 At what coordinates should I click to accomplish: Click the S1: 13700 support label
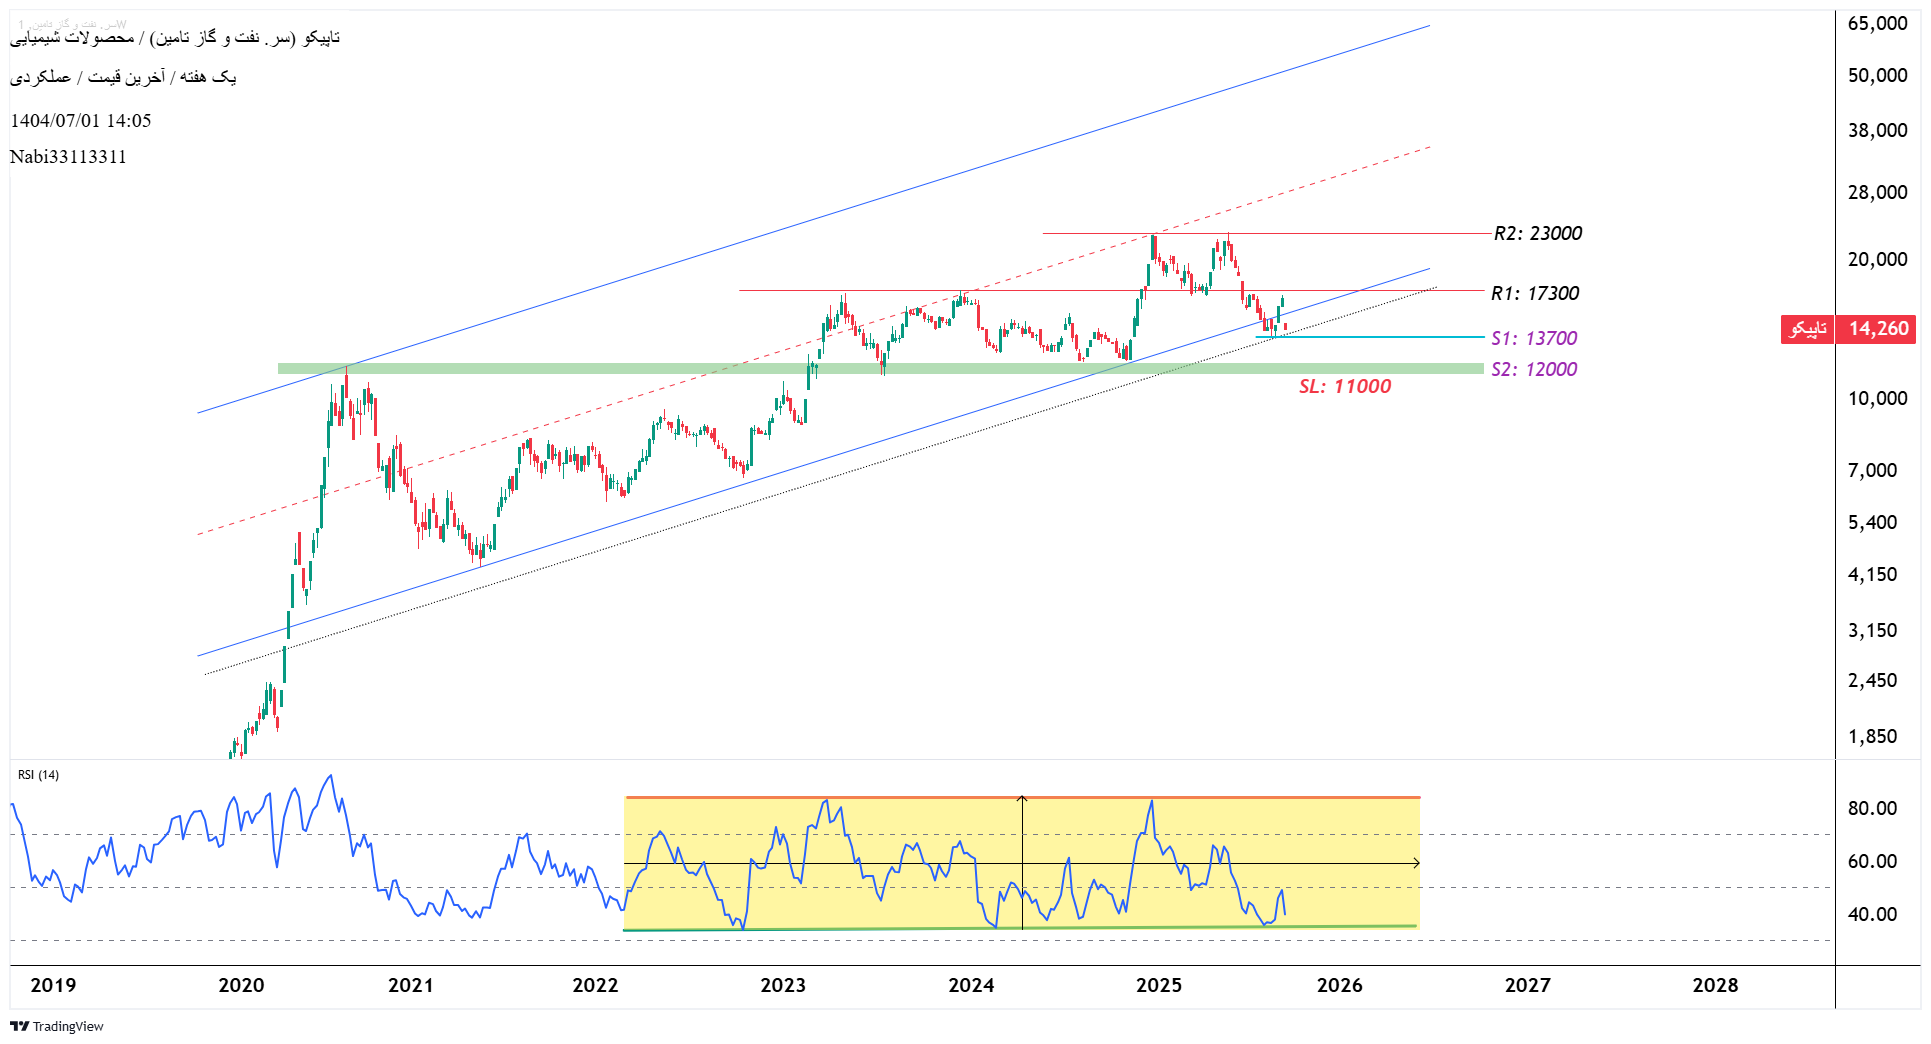[x=1533, y=339]
